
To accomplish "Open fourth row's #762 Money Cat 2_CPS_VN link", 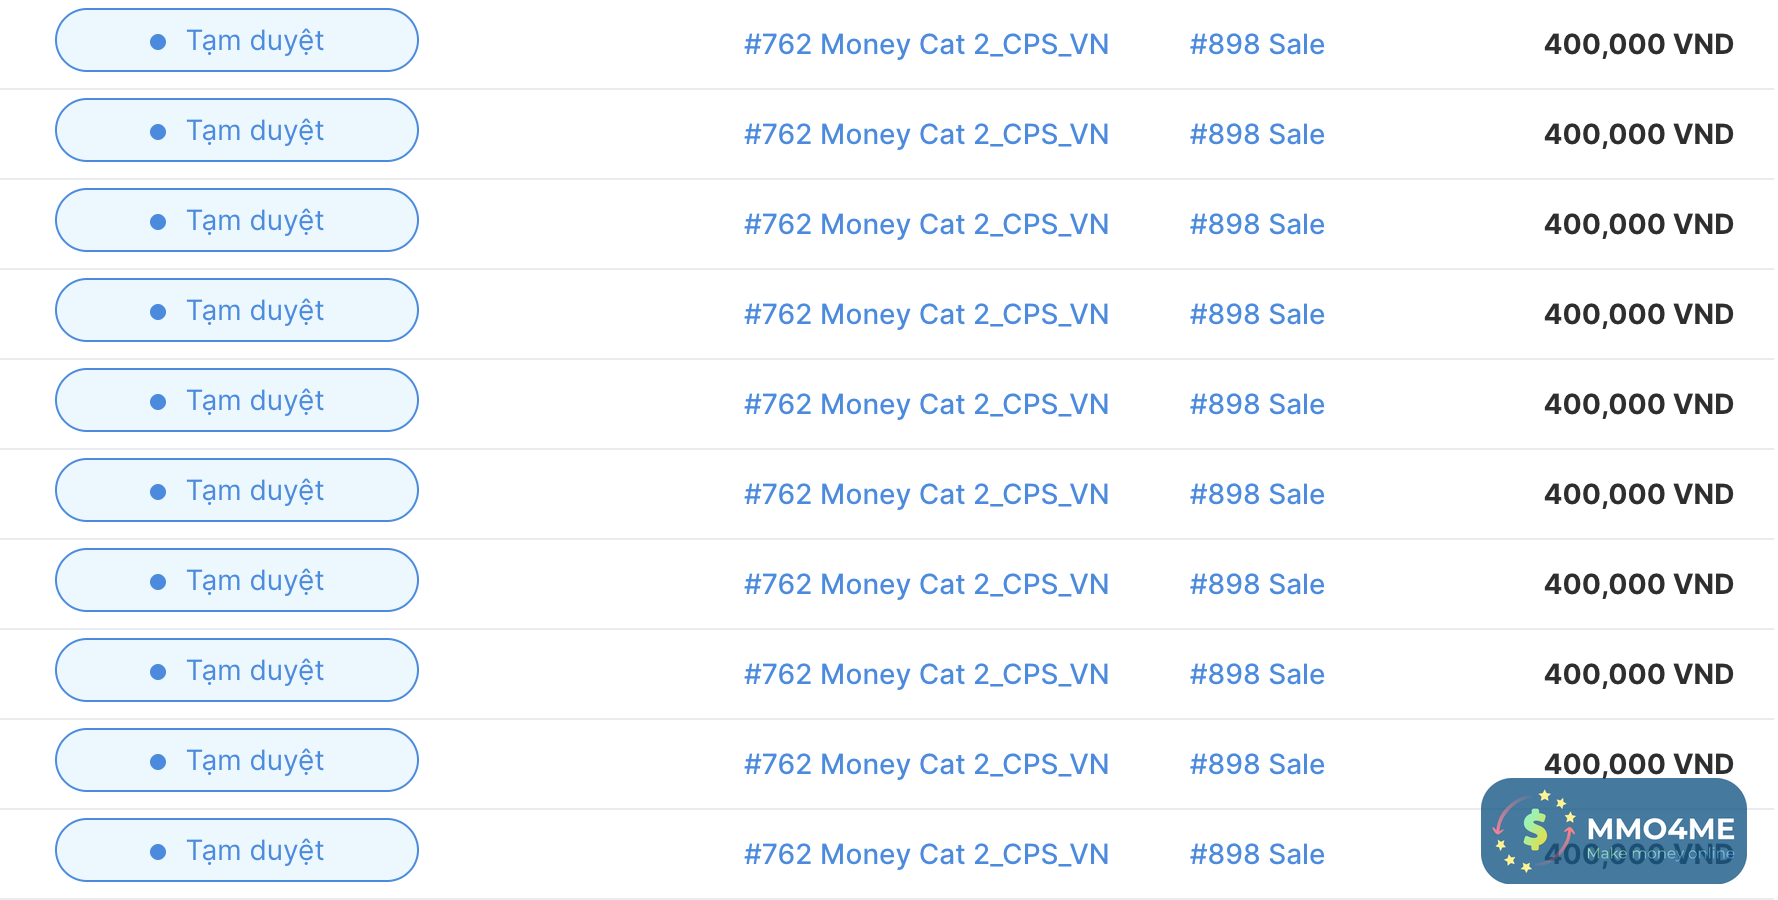I will tap(926, 315).
